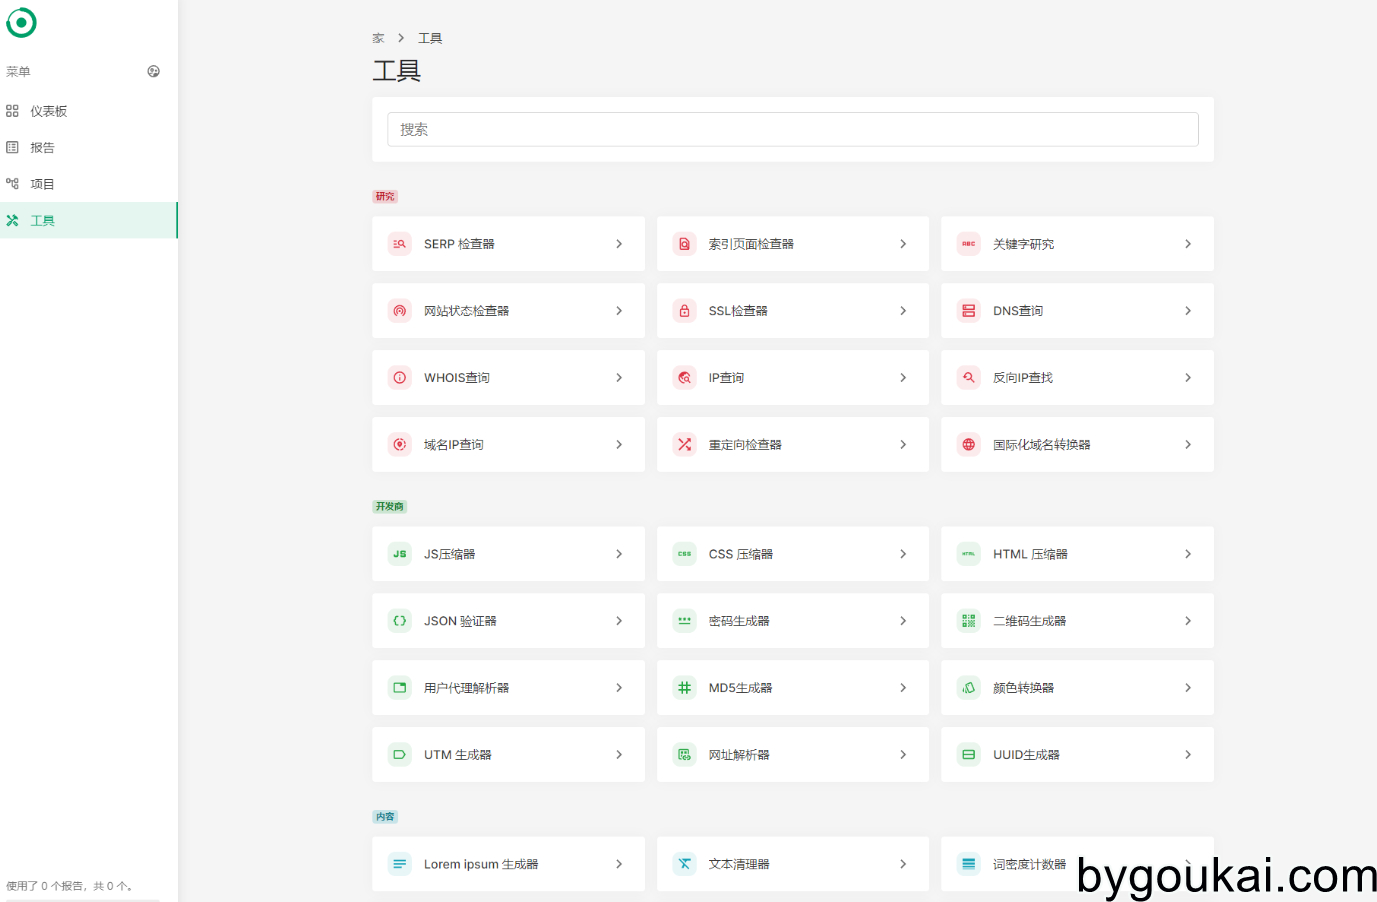The image size is (1377, 902).
Task: Click the MD5生成器 hash icon
Action: pyautogui.click(x=684, y=688)
